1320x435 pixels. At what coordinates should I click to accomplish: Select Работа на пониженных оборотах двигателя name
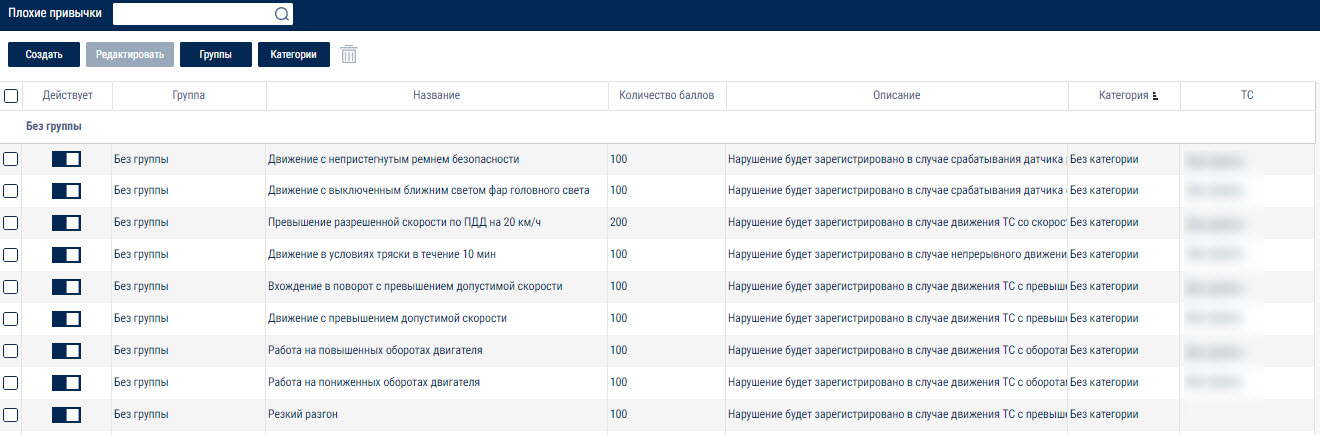(x=374, y=383)
